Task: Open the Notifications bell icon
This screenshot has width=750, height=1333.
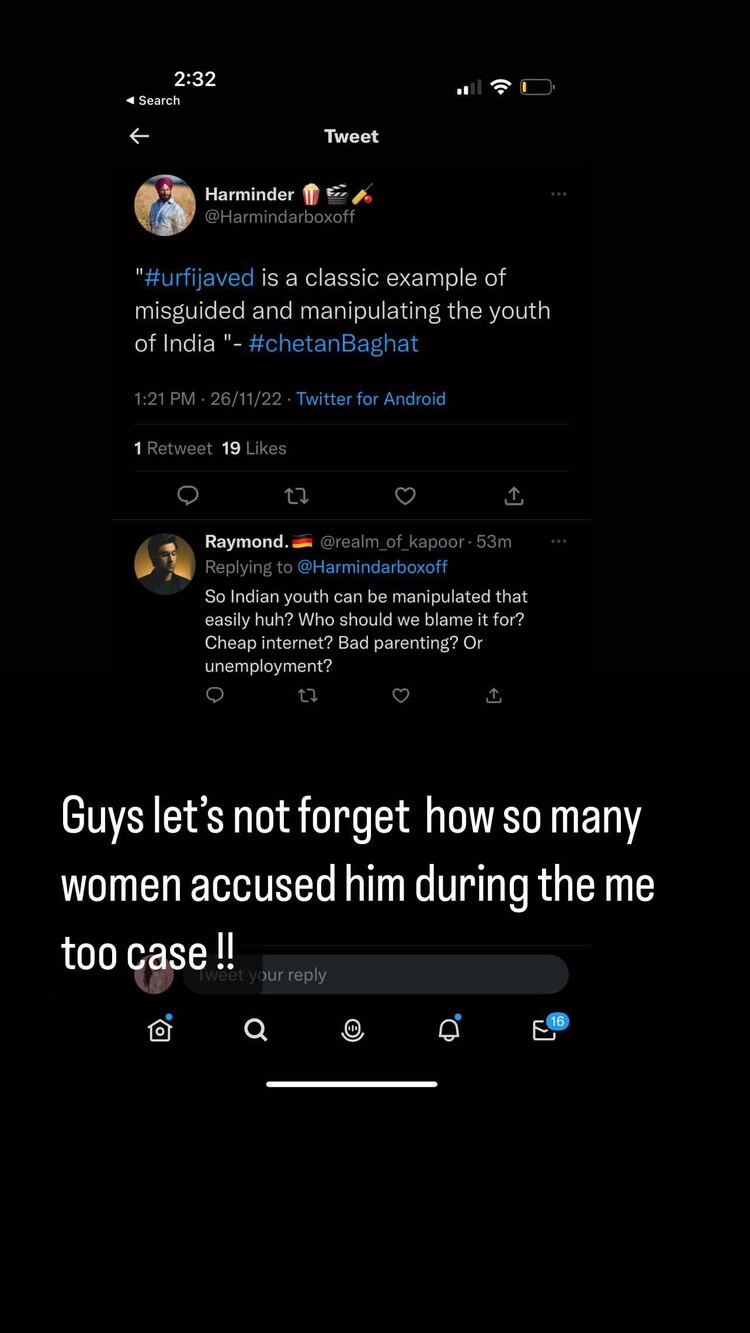Action: coord(448,1030)
